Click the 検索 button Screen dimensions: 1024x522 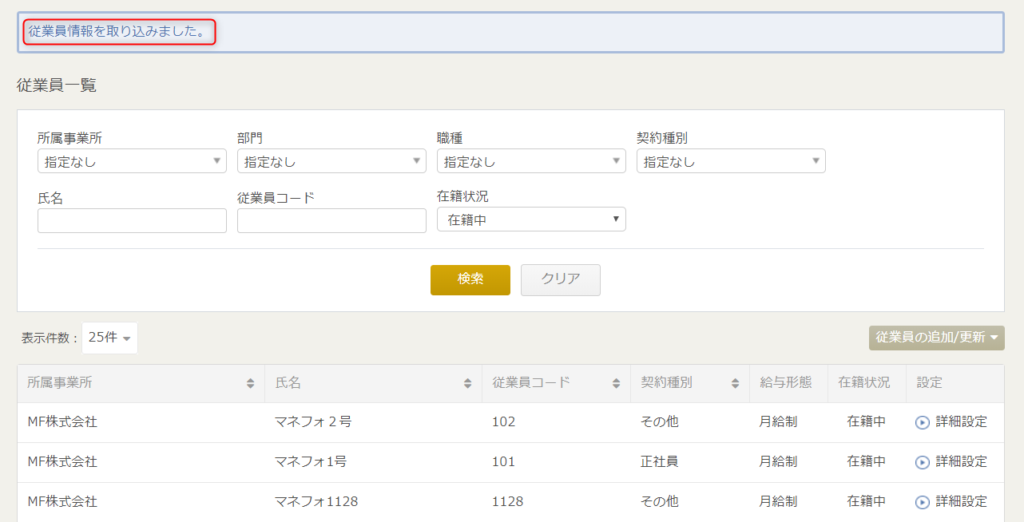pyautogui.click(x=470, y=280)
